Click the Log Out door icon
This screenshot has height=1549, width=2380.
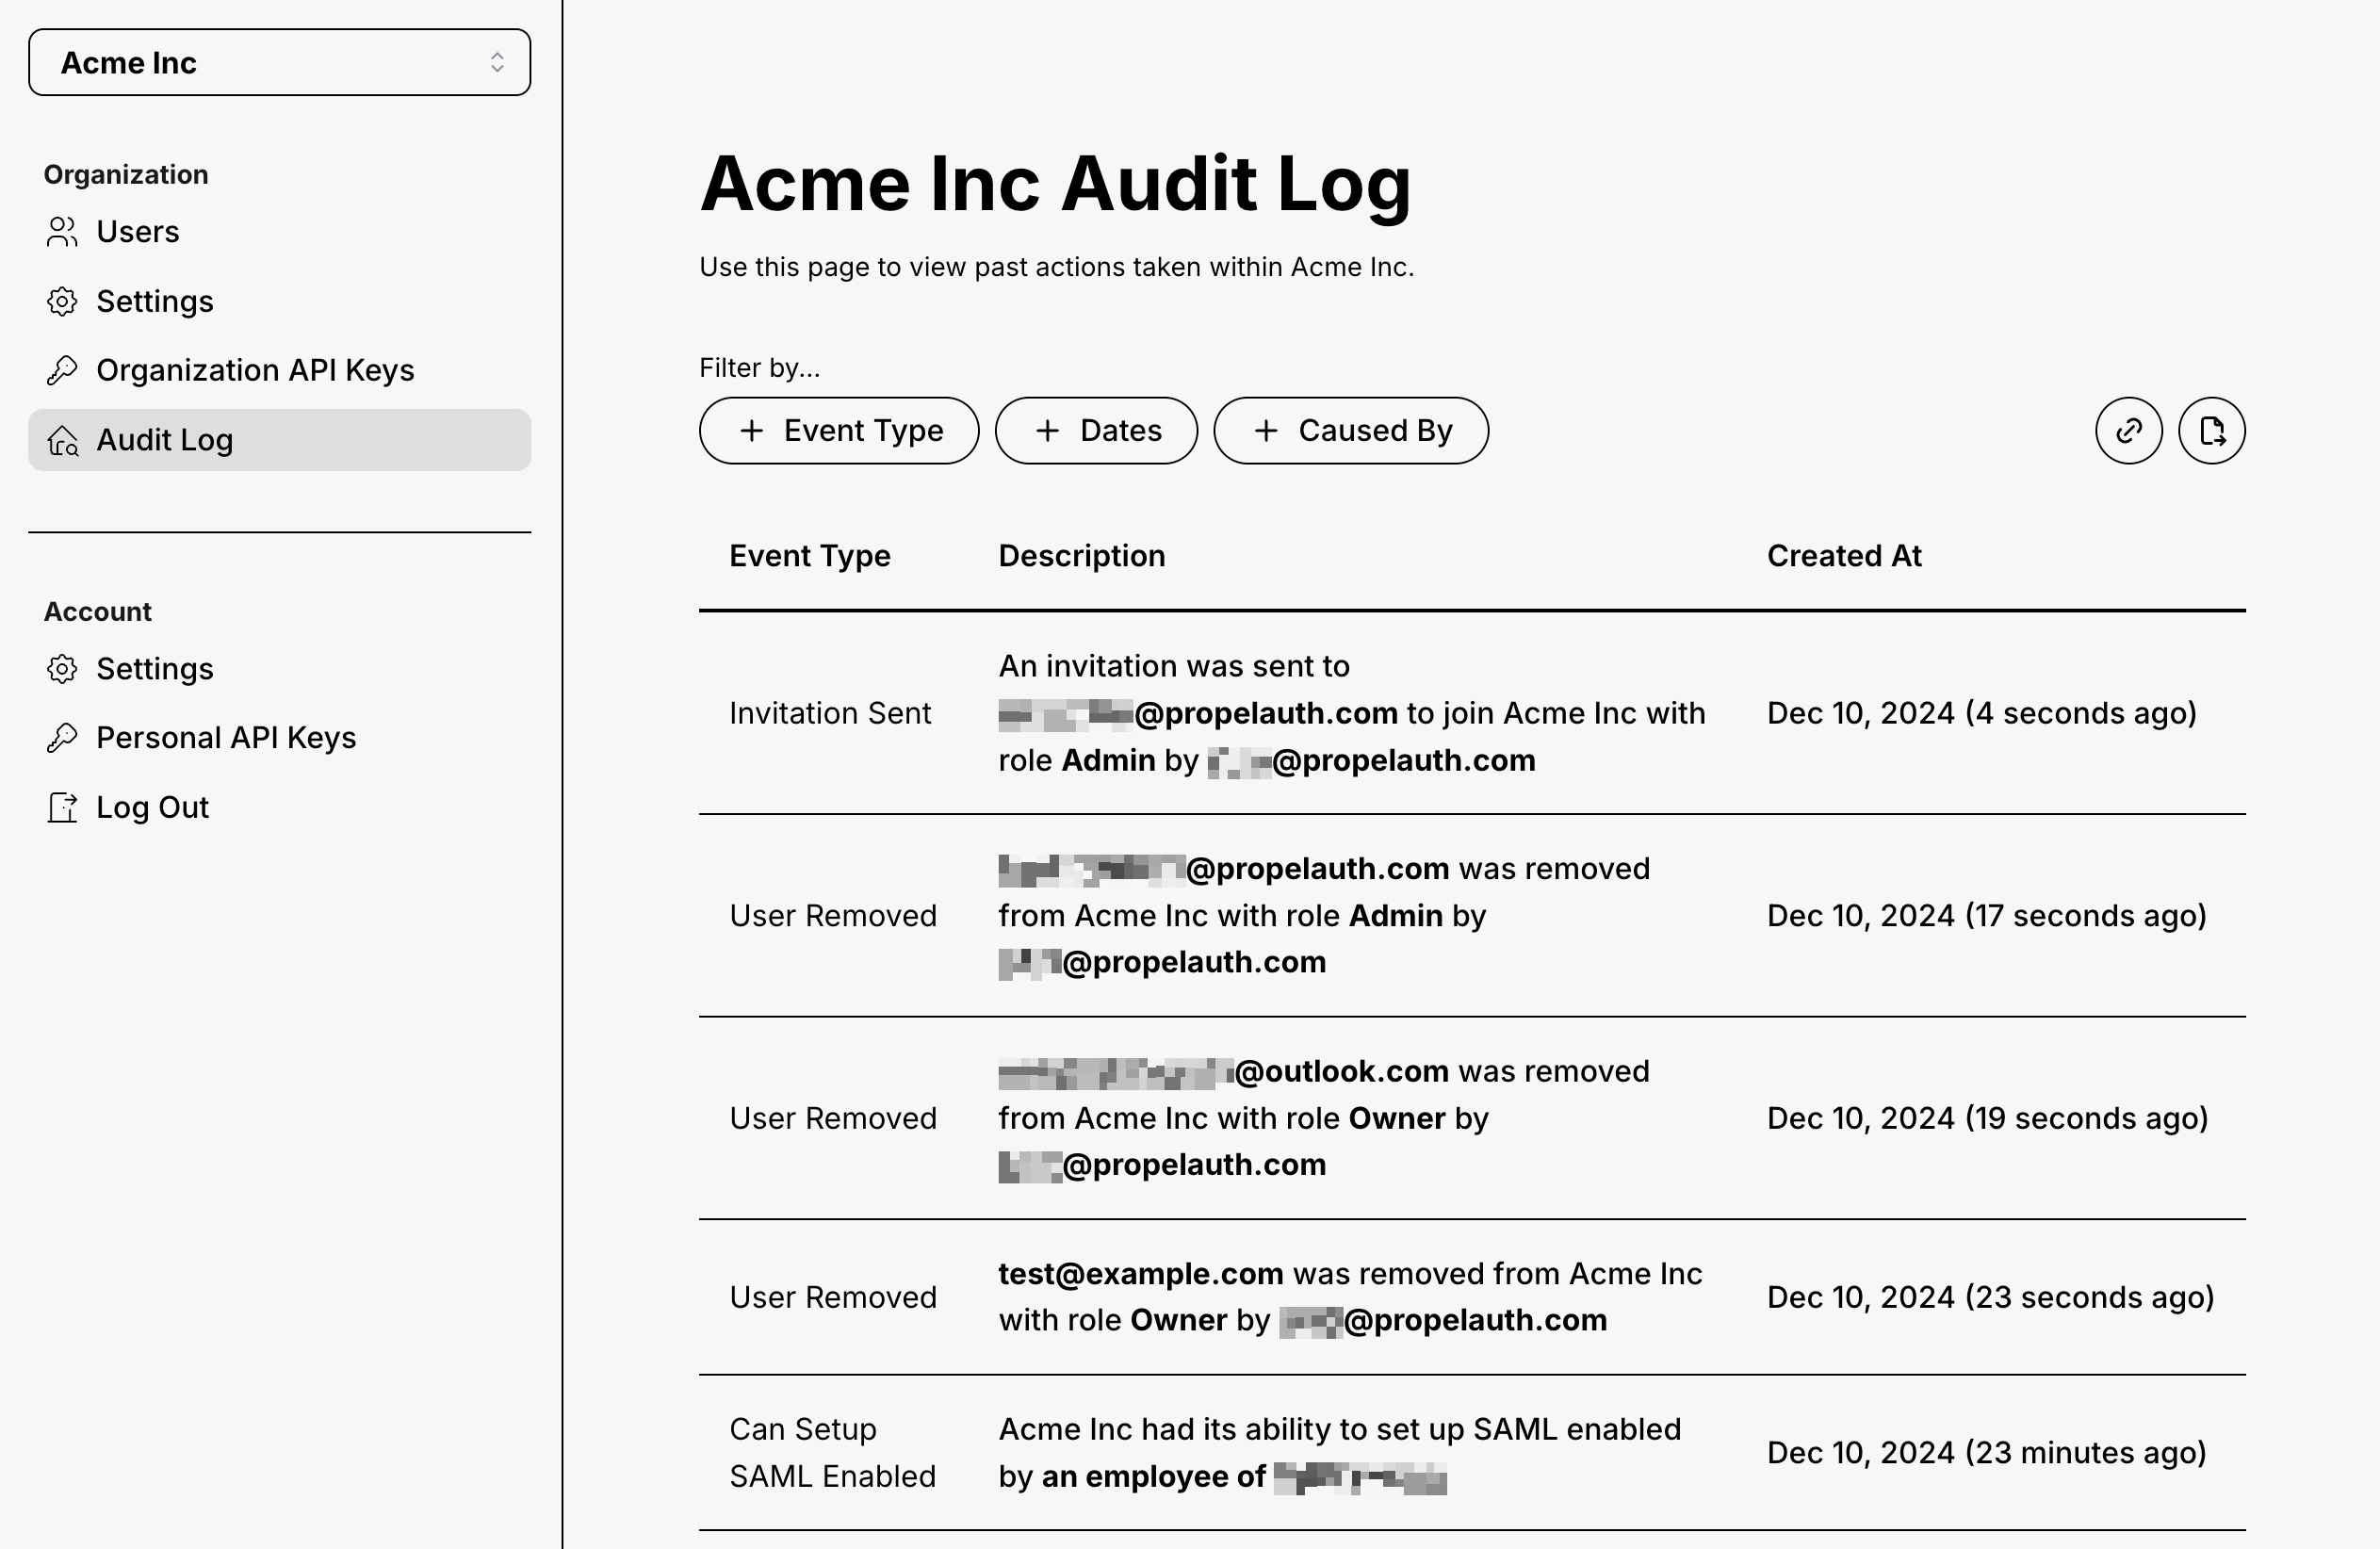coord(62,807)
